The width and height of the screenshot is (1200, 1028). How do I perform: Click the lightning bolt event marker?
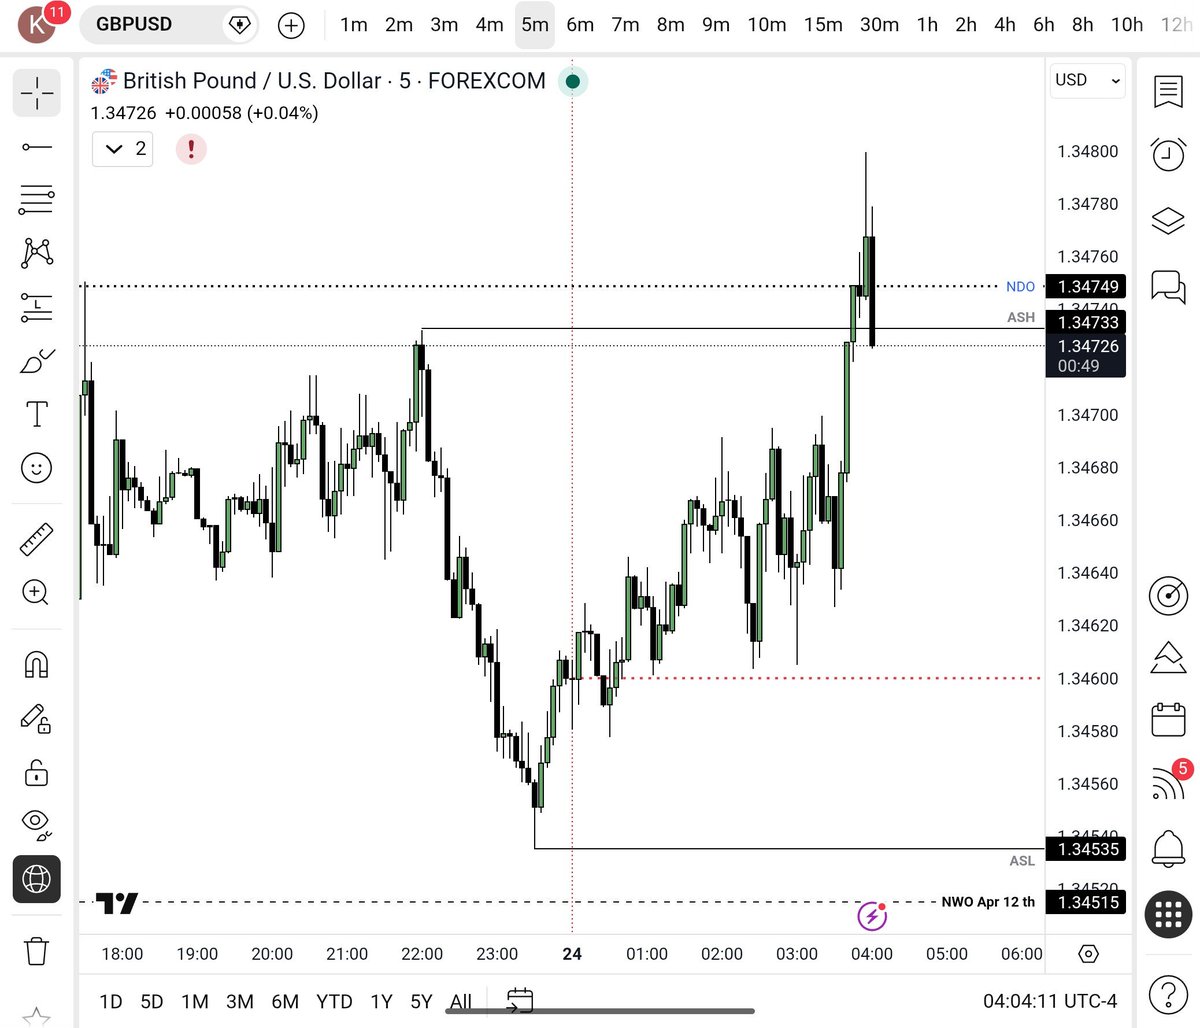coord(873,916)
